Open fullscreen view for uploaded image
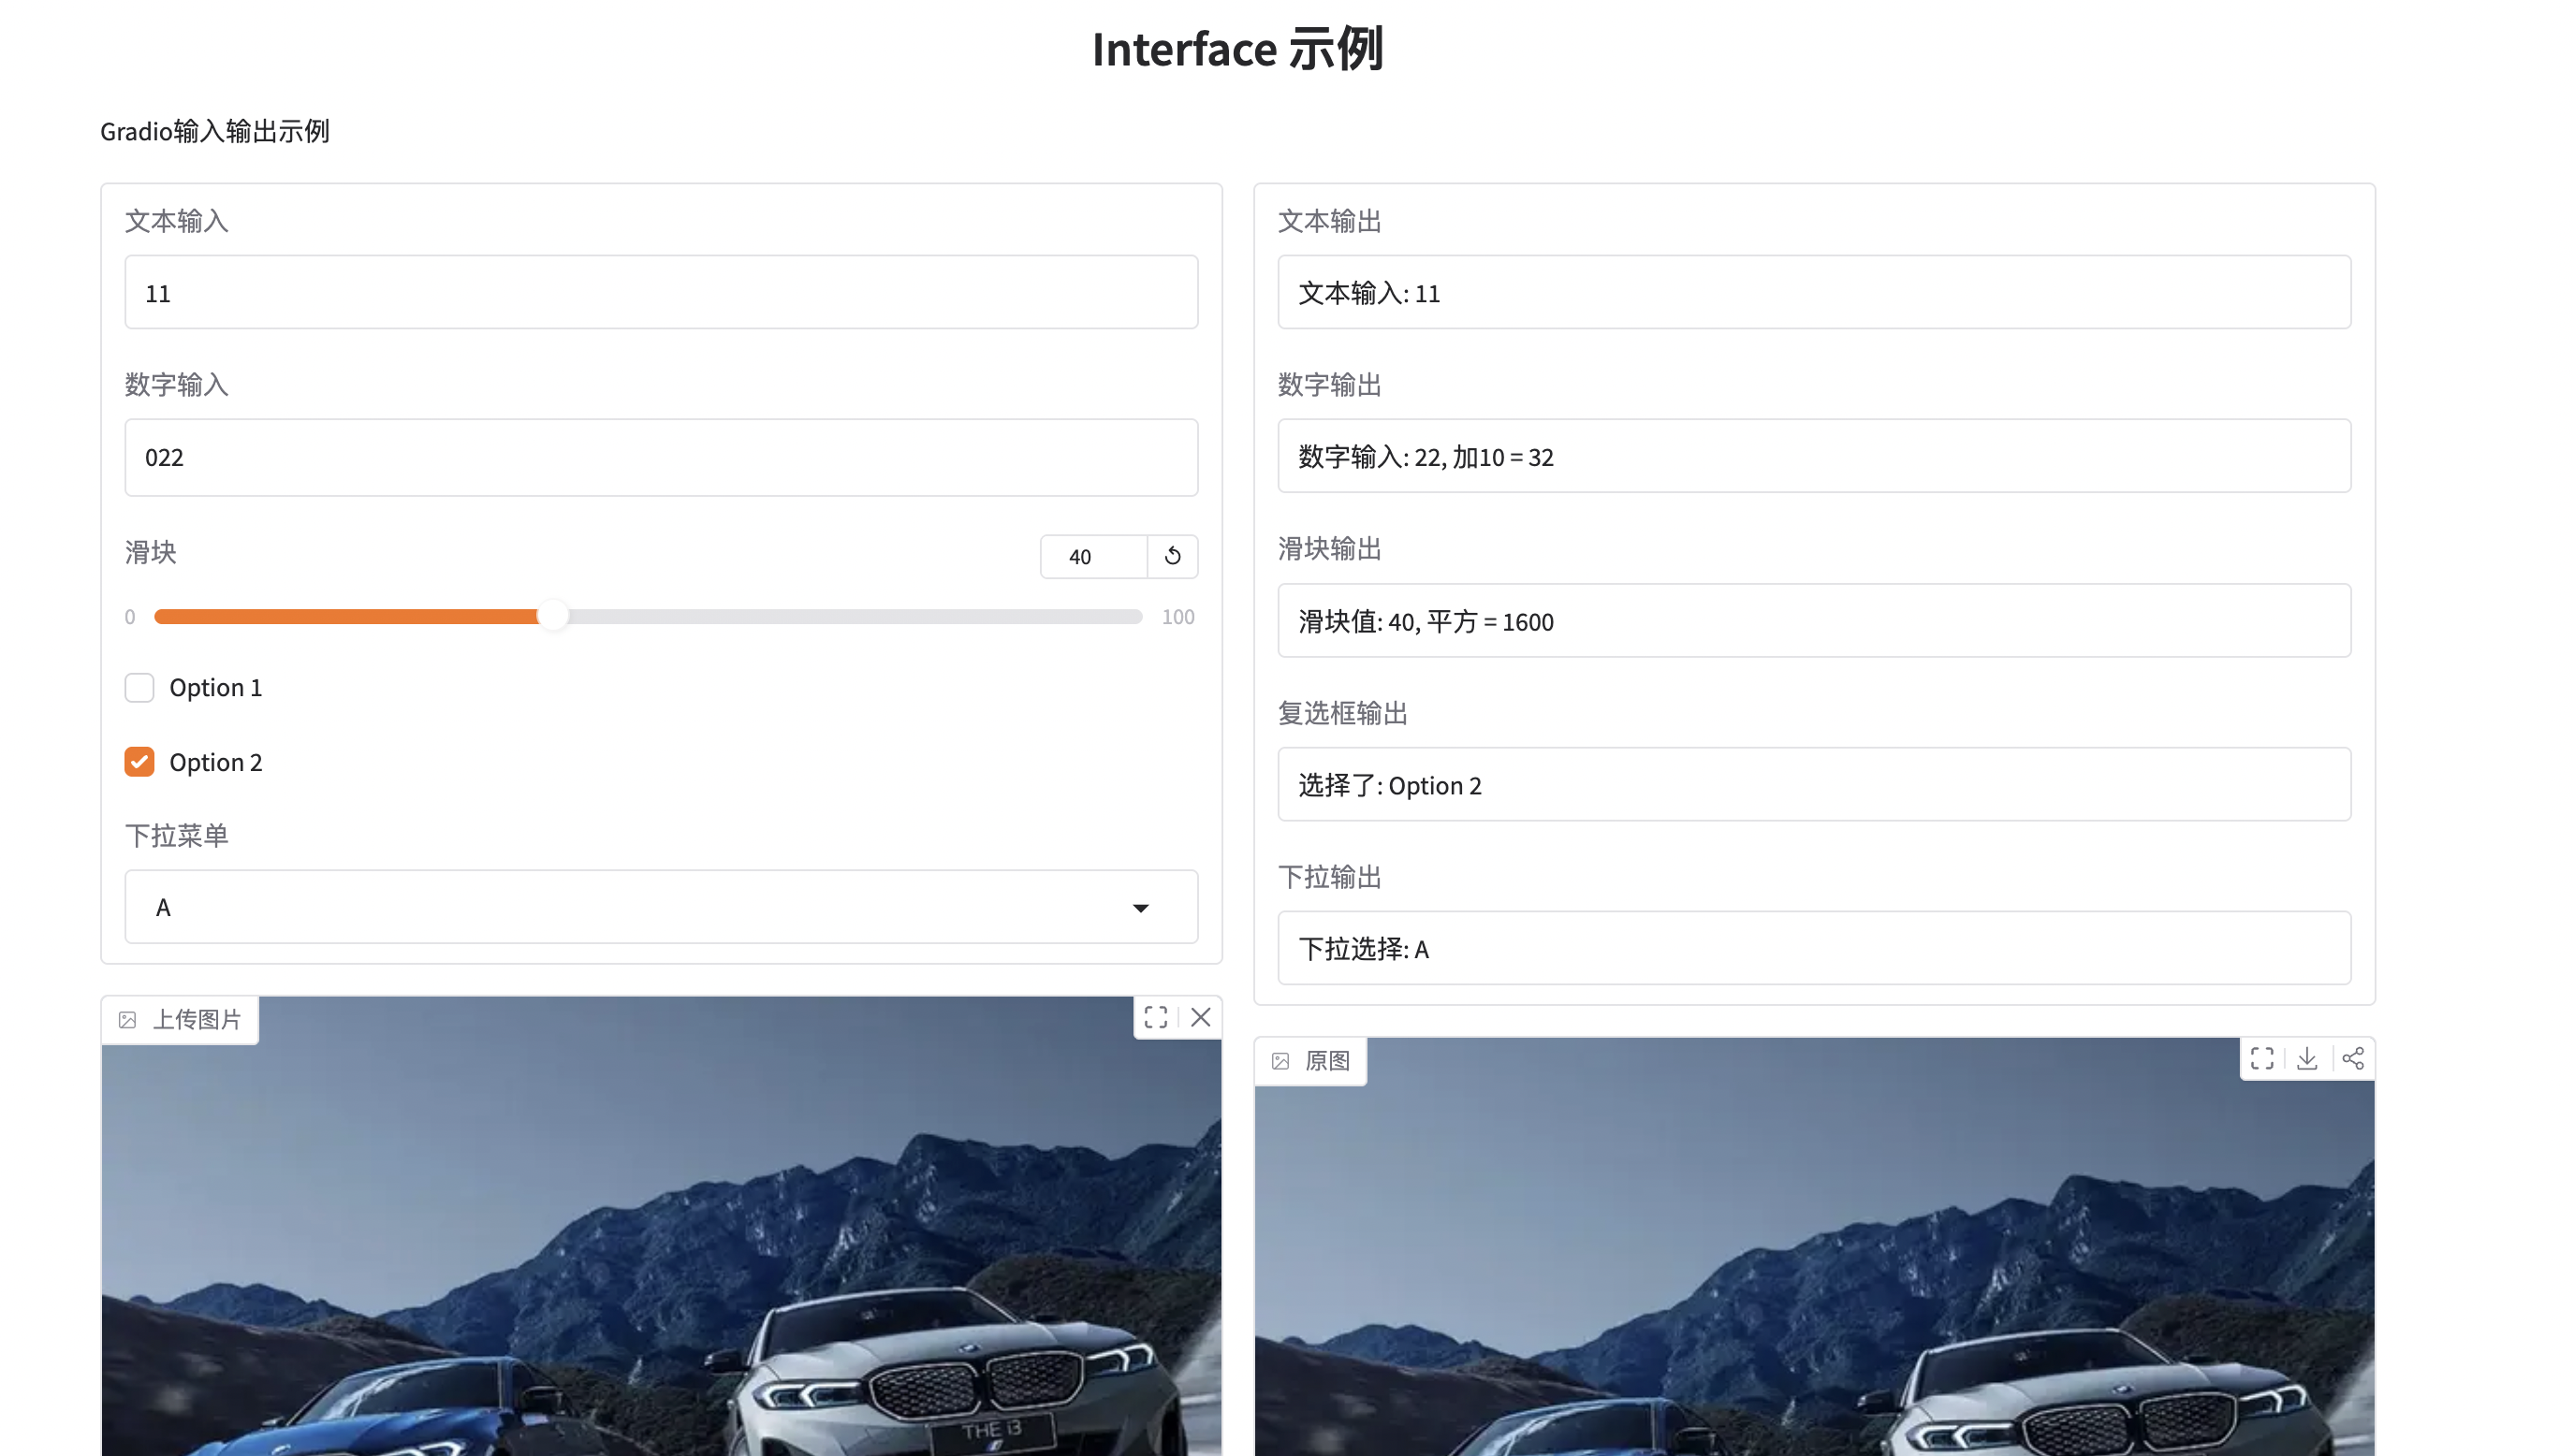 [1155, 1017]
